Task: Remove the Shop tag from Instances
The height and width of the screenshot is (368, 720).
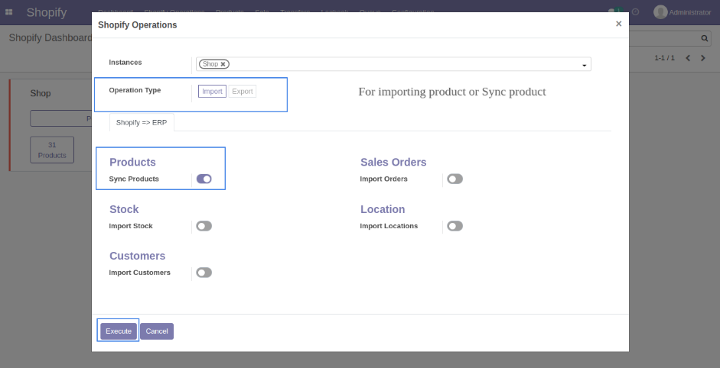Action: (x=223, y=64)
